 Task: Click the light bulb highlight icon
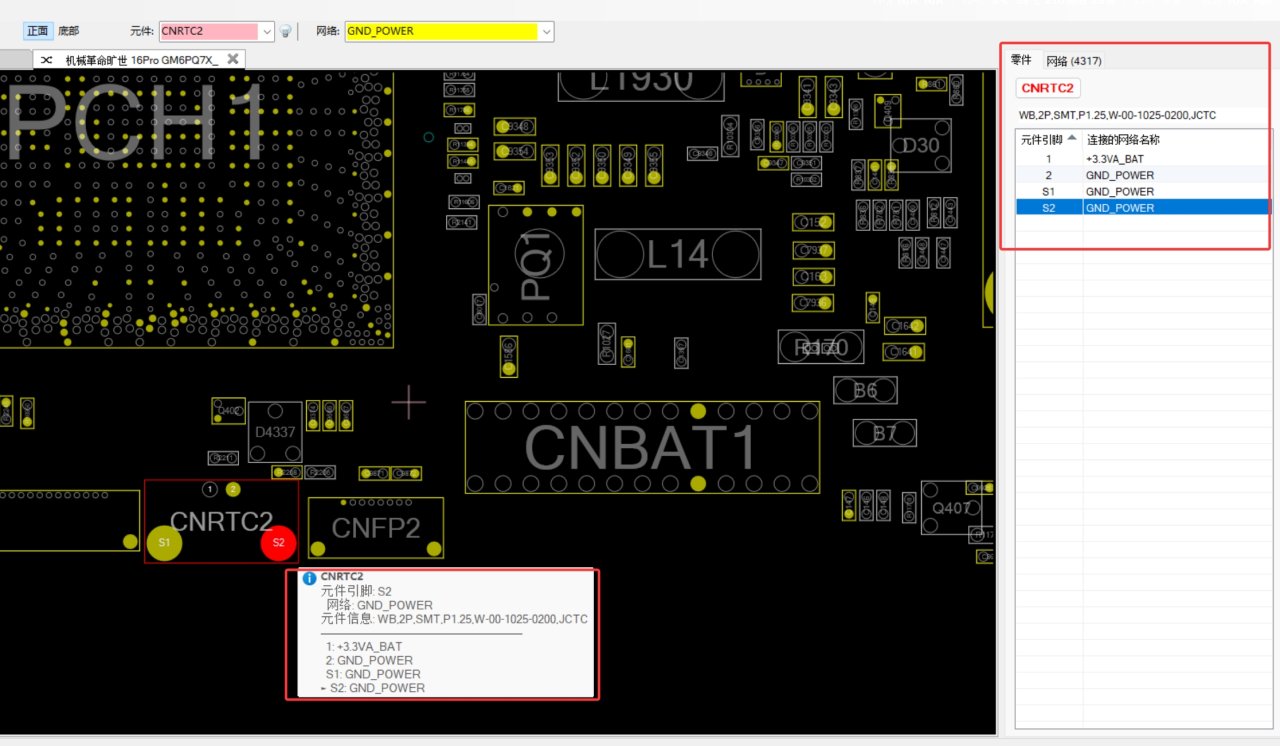tap(285, 31)
